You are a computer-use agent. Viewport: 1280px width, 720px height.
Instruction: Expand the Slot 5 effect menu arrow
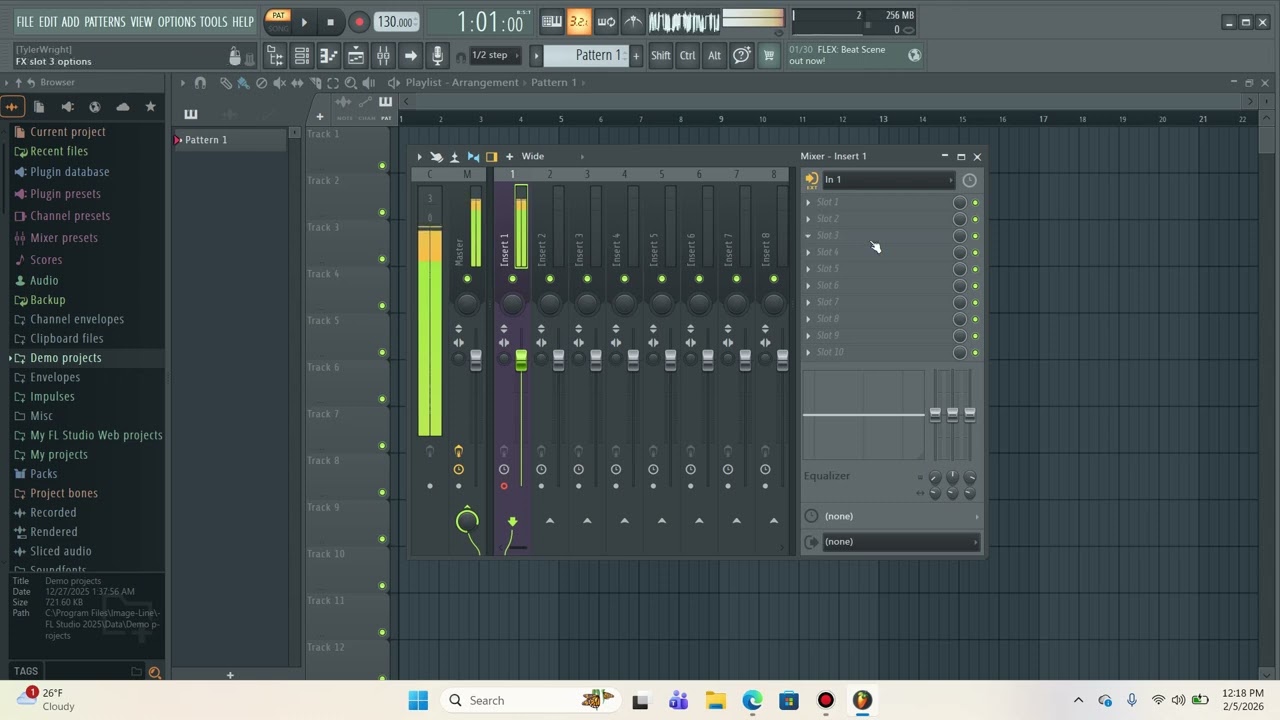[x=808, y=269]
